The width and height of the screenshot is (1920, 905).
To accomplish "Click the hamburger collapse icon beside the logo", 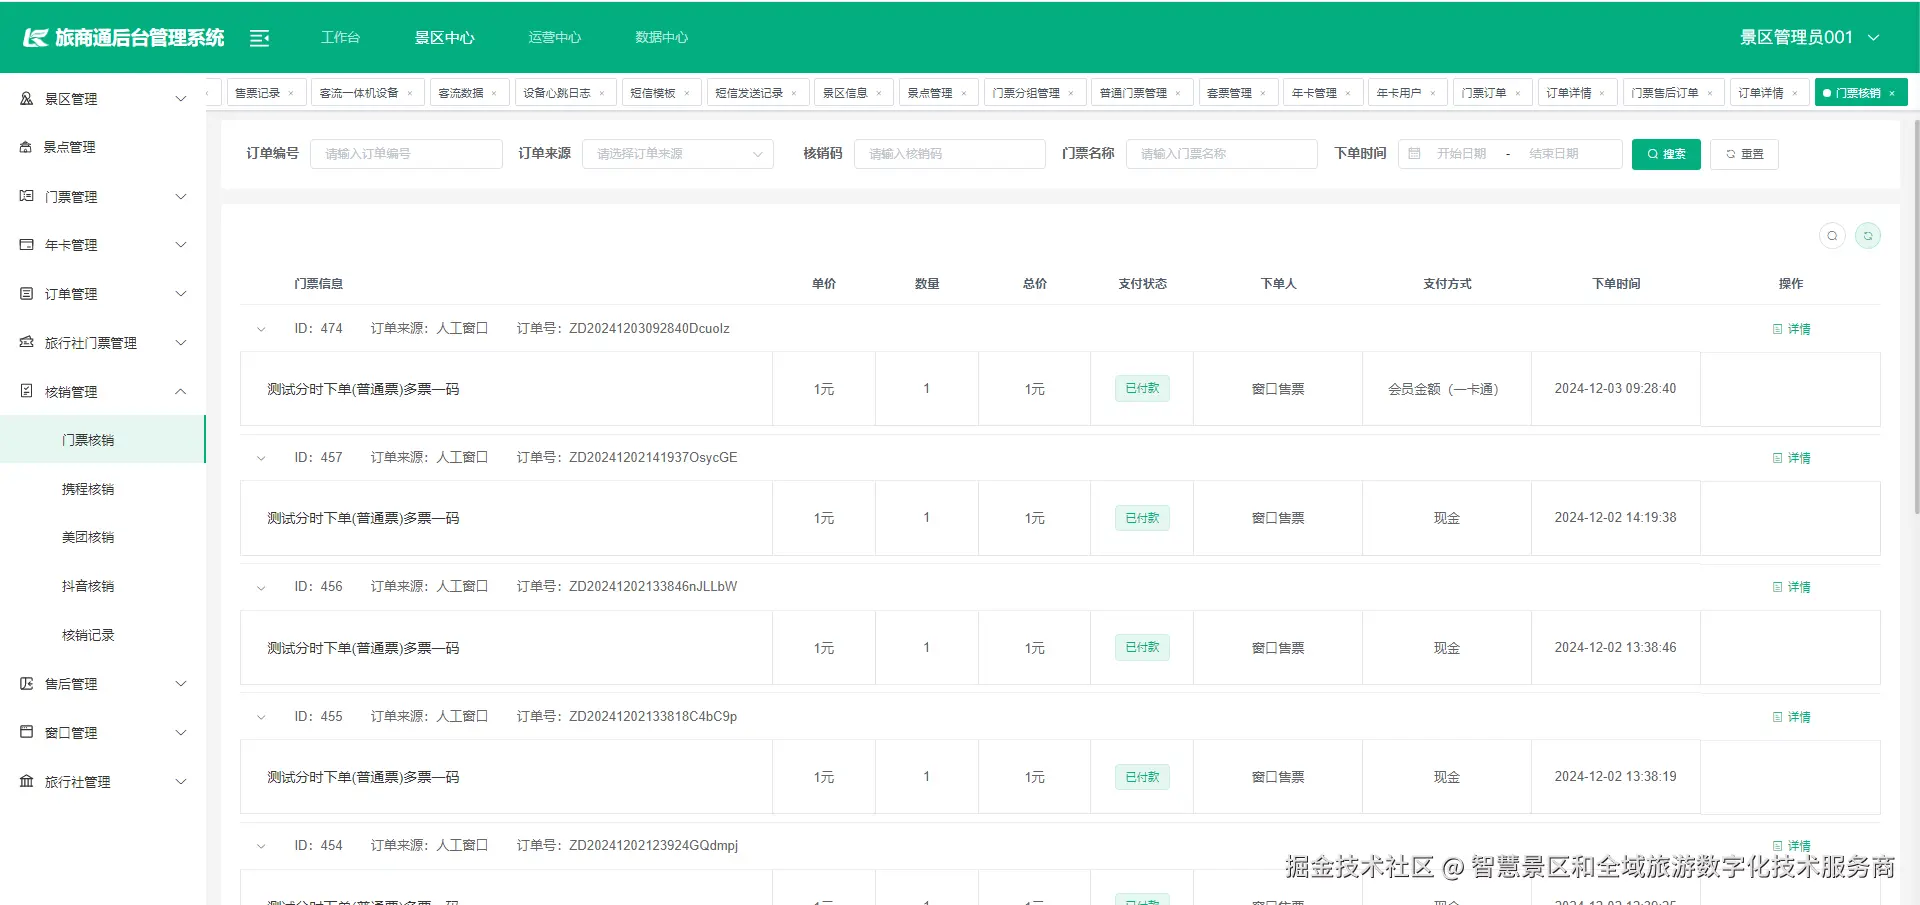I will coord(260,37).
